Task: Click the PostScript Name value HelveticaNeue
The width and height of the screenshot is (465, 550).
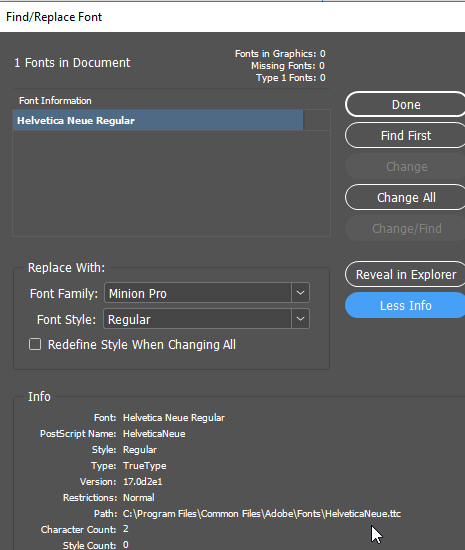Action: tap(154, 434)
